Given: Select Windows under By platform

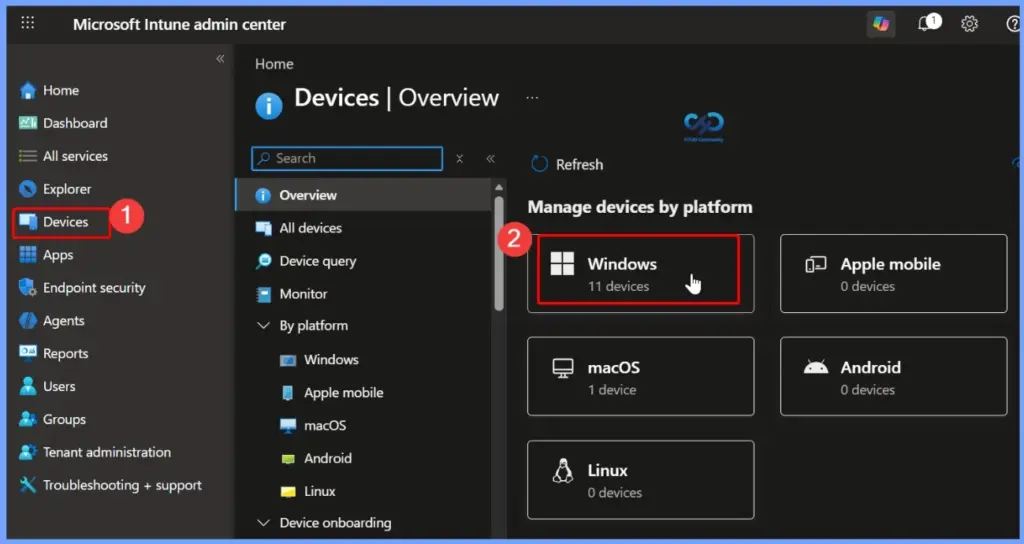Looking at the screenshot, I should (331, 360).
